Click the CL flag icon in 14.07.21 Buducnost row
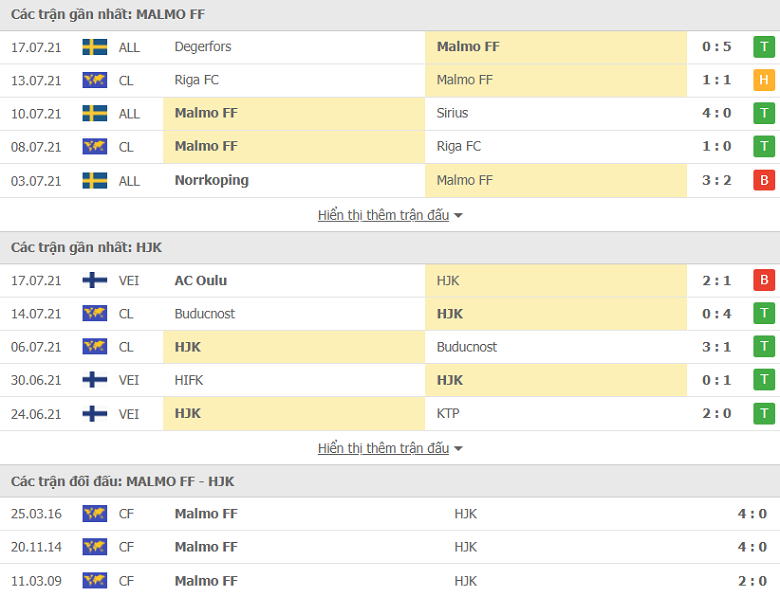 (x=95, y=314)
